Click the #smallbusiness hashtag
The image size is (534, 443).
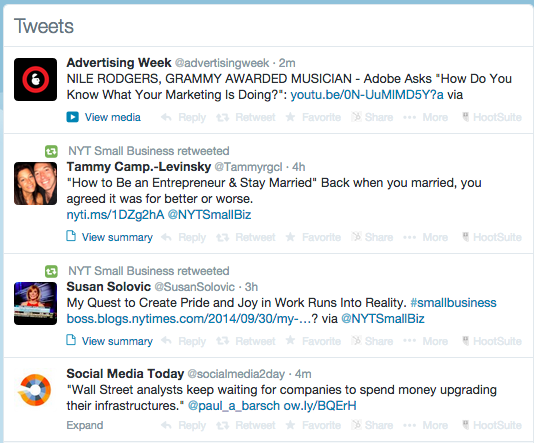[x=454, y=303]
